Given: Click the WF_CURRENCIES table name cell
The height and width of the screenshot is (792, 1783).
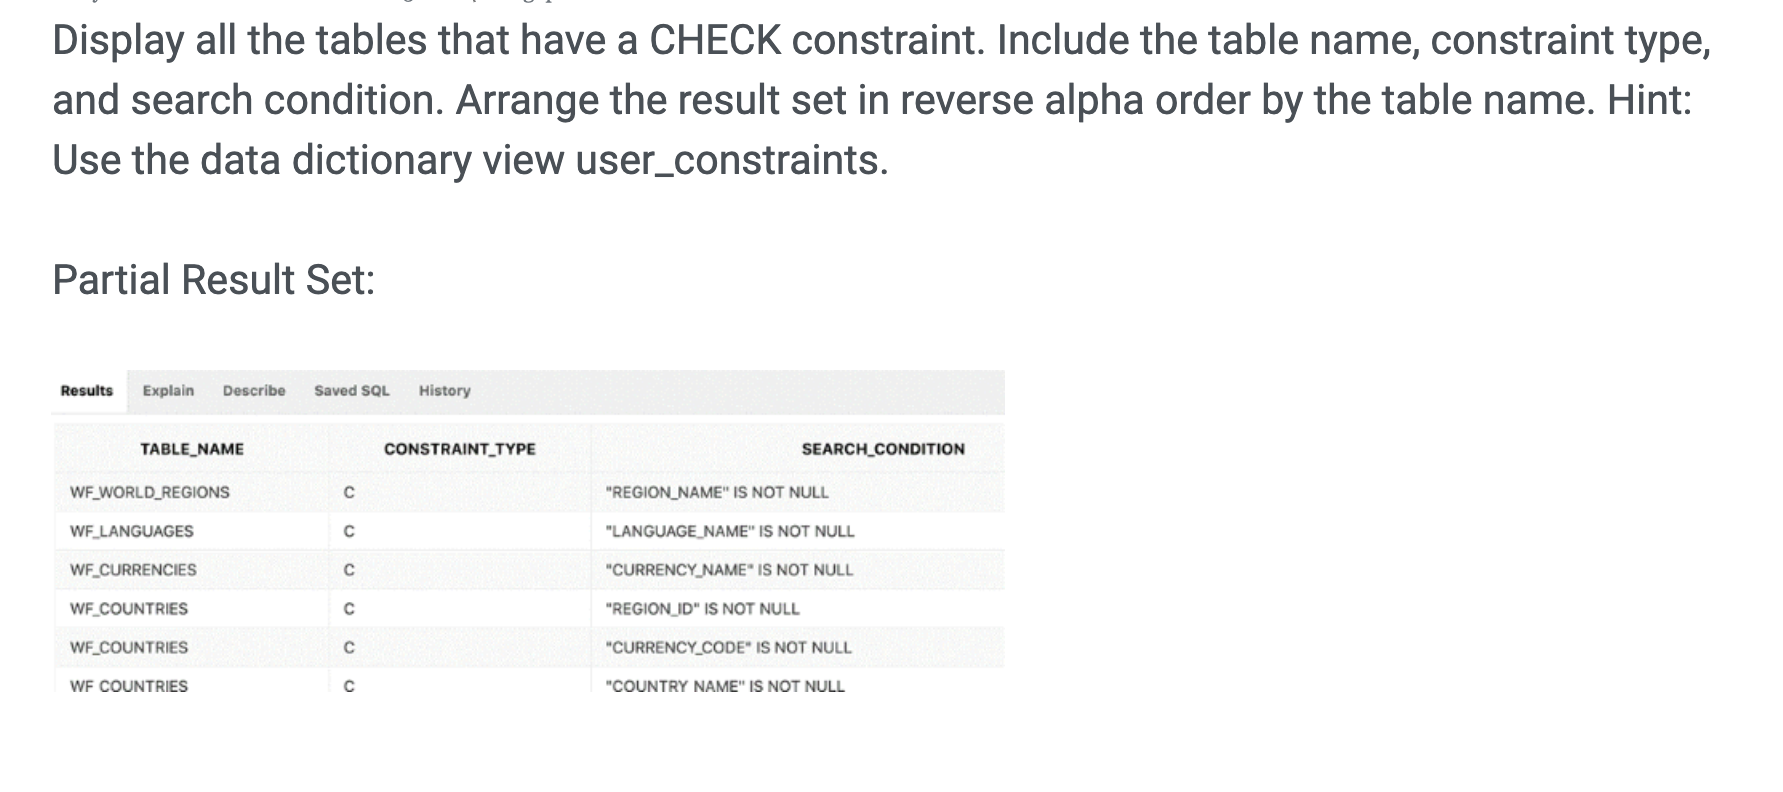Looking at the screenshot, I should (x=133, y=570).
